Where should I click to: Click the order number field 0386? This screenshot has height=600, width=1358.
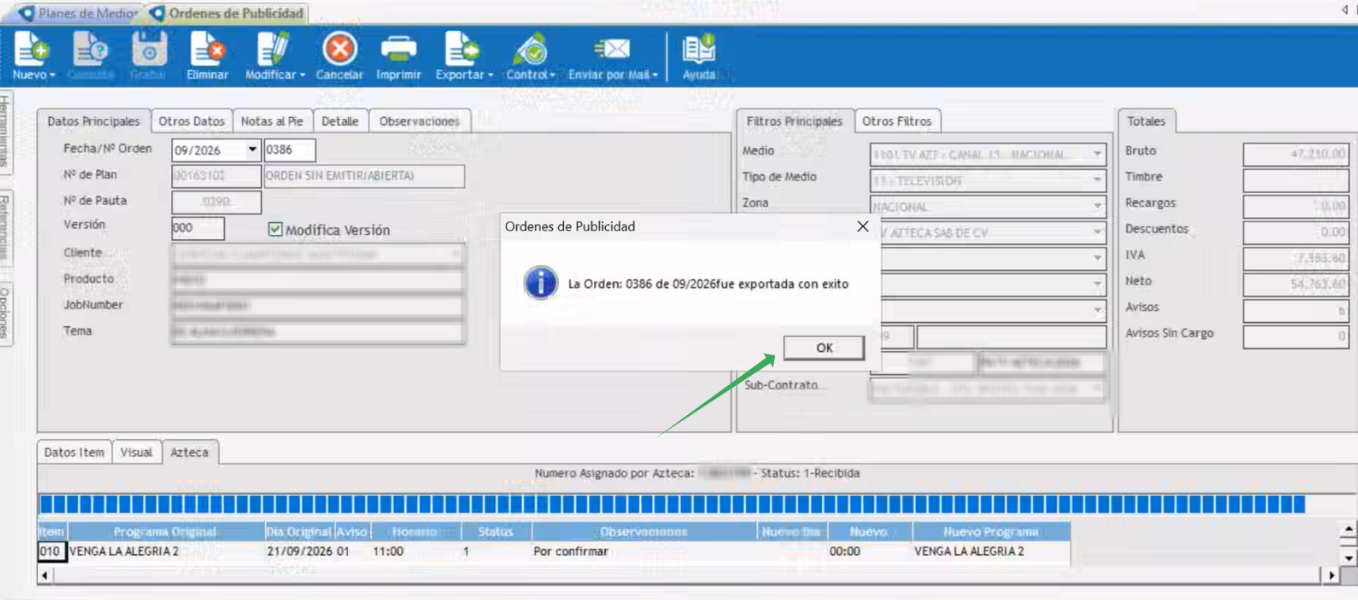tap(290, 150)
